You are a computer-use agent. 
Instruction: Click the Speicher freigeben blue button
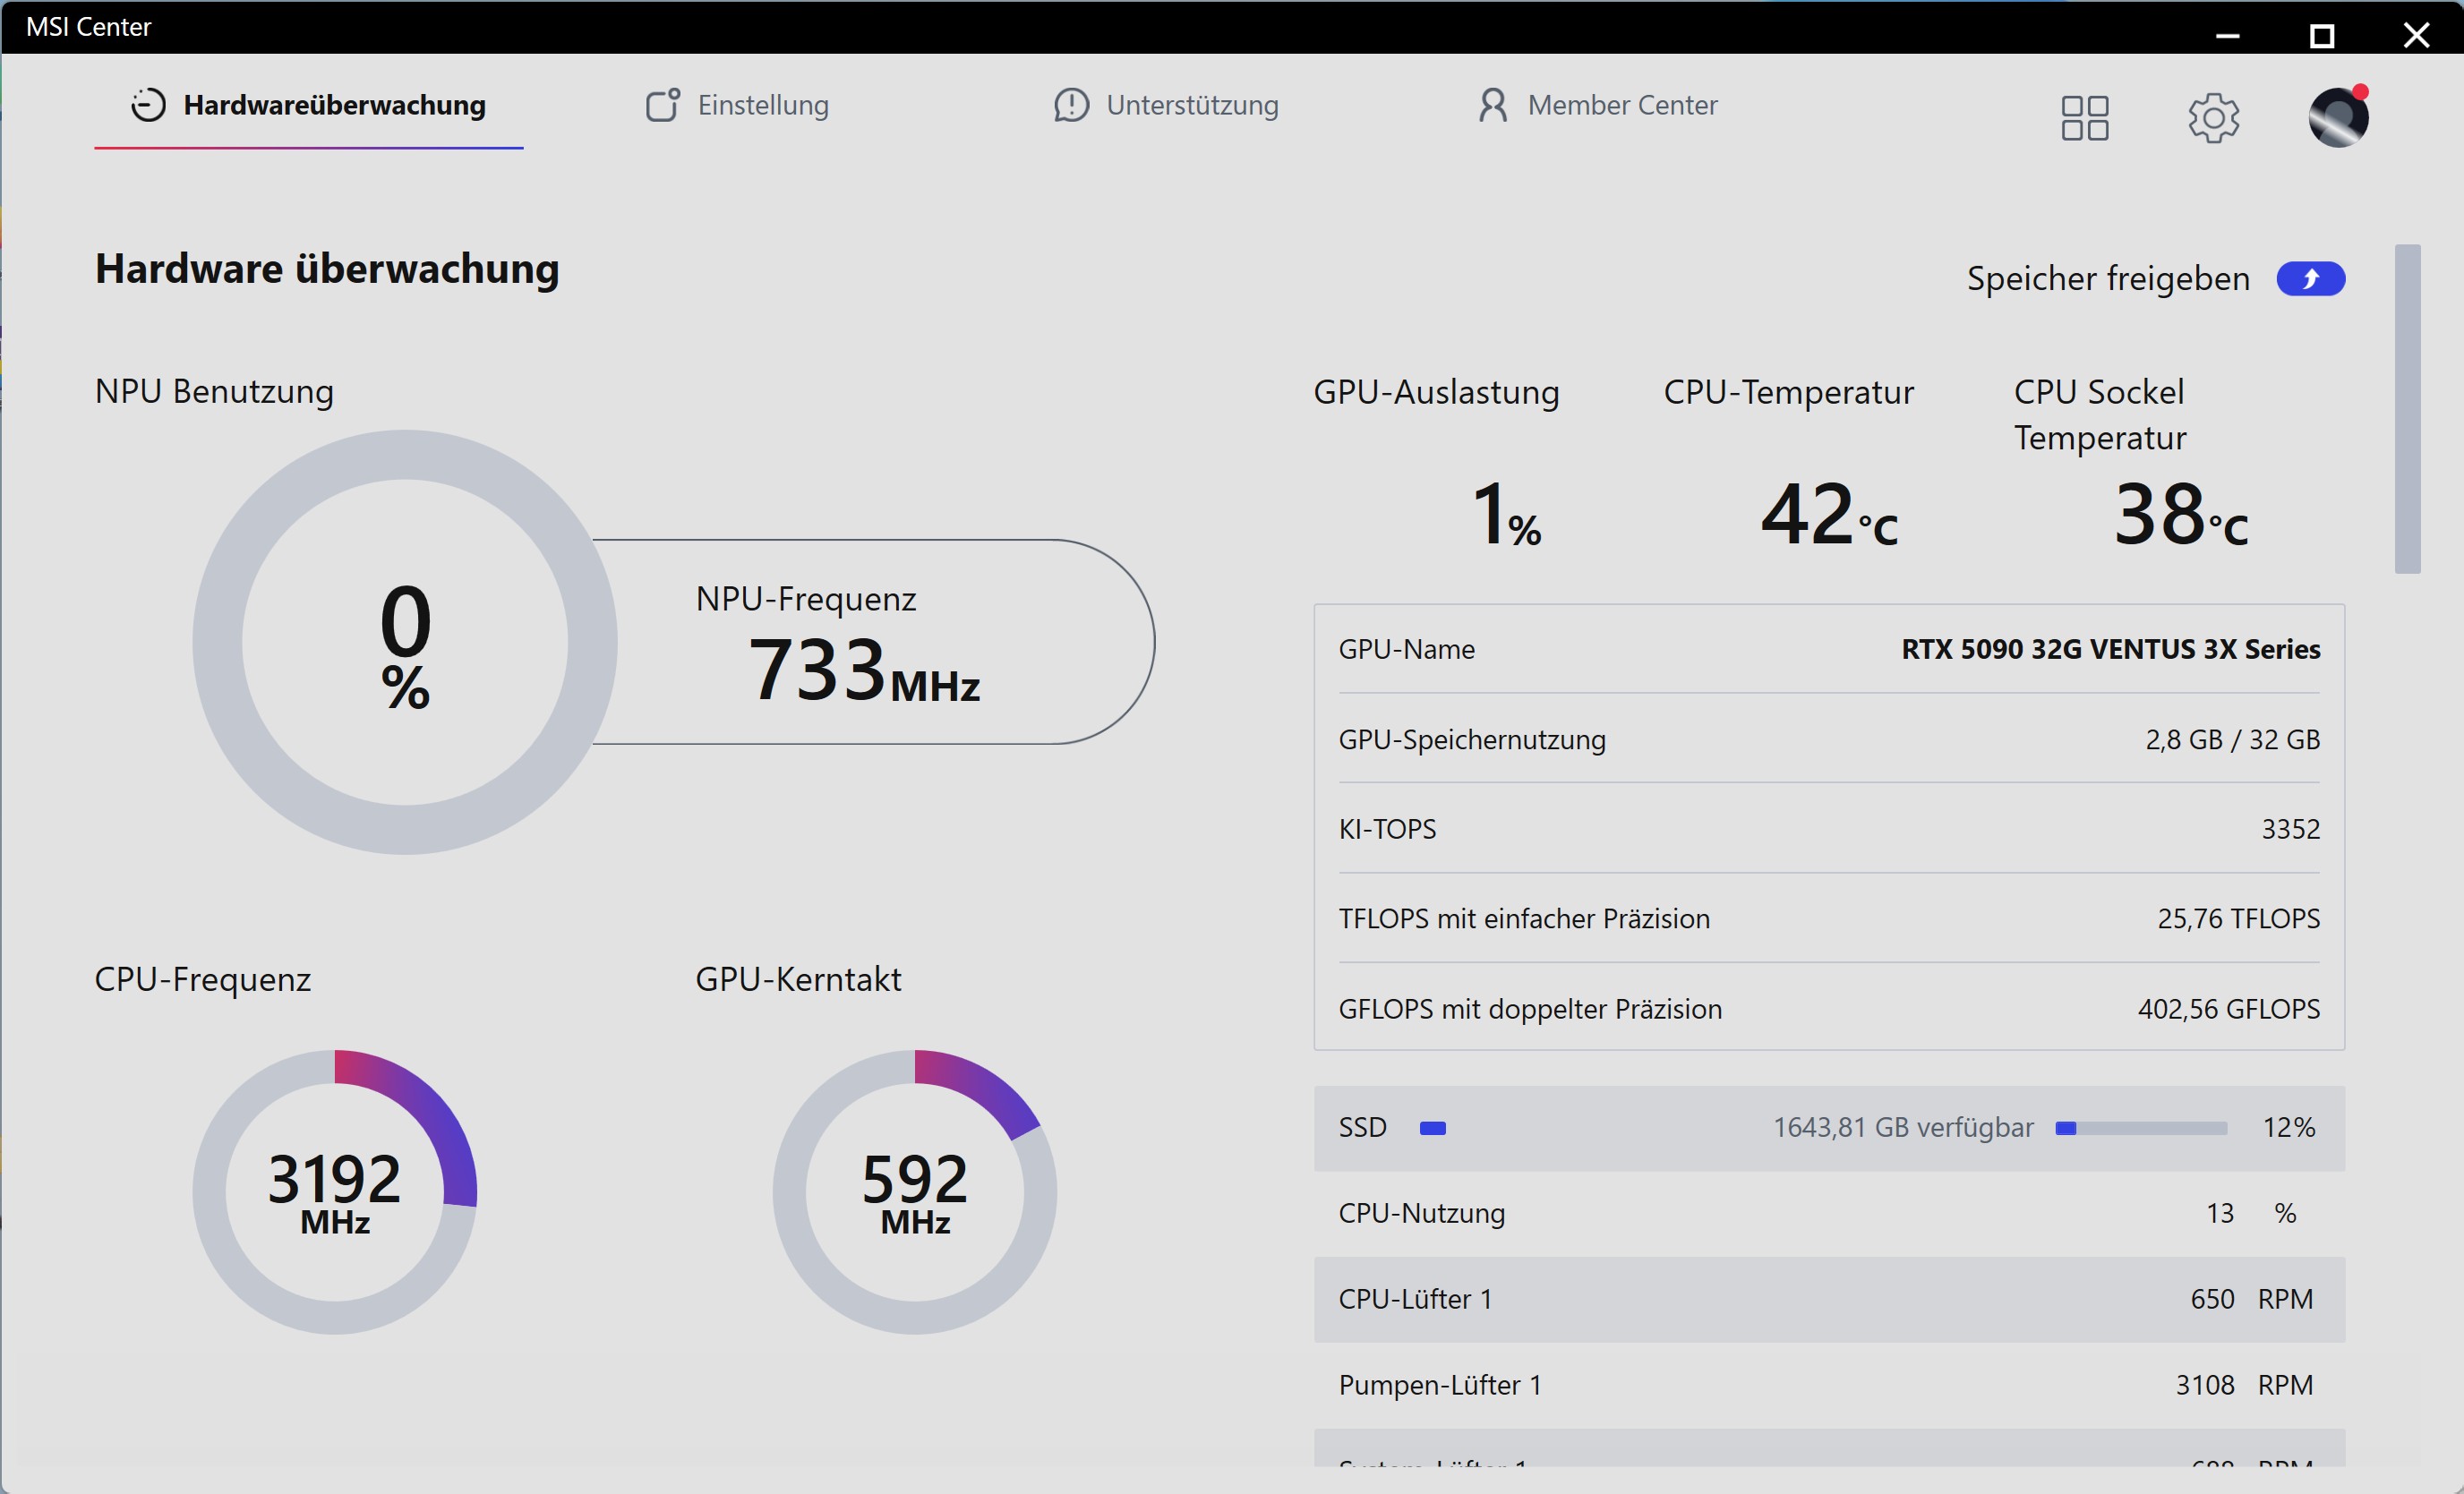2310,279
